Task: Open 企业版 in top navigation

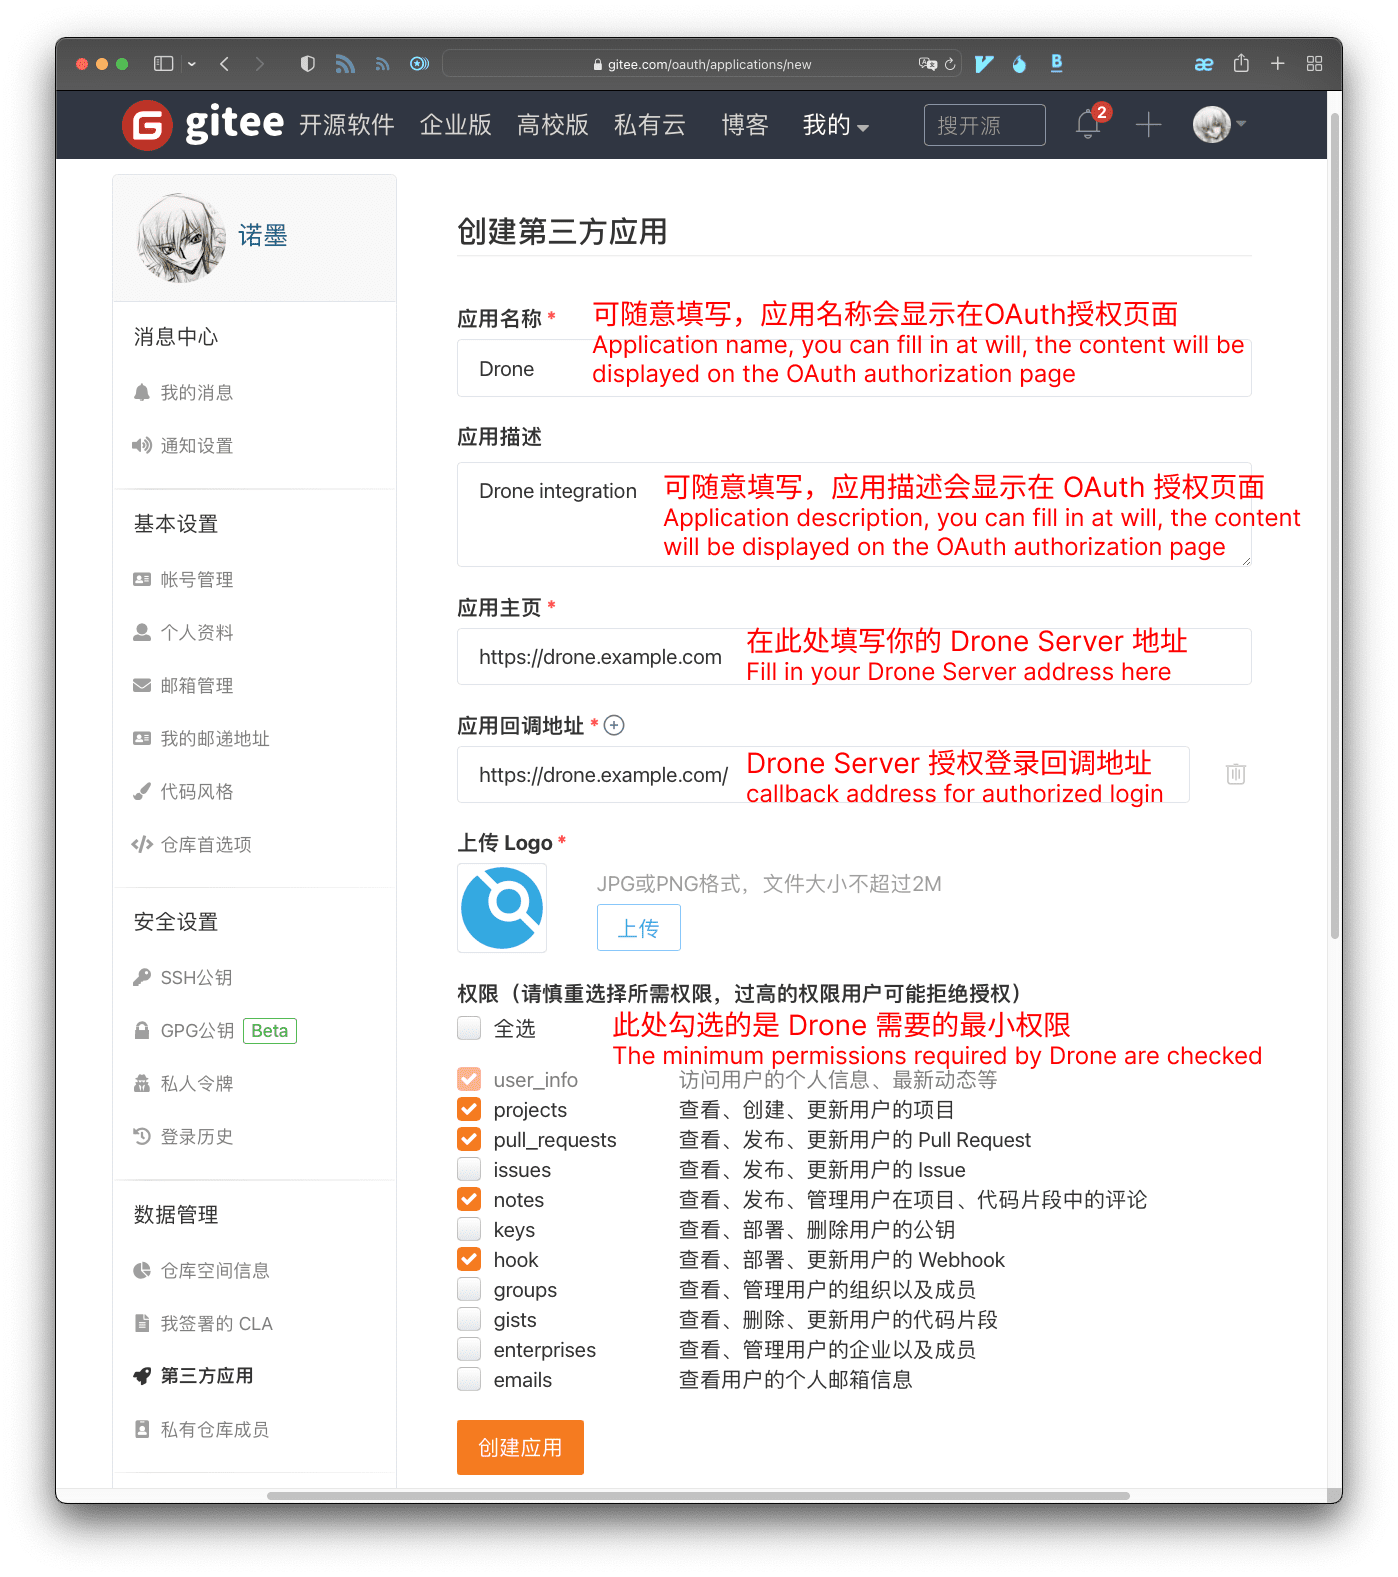Action: coord(456,125)
